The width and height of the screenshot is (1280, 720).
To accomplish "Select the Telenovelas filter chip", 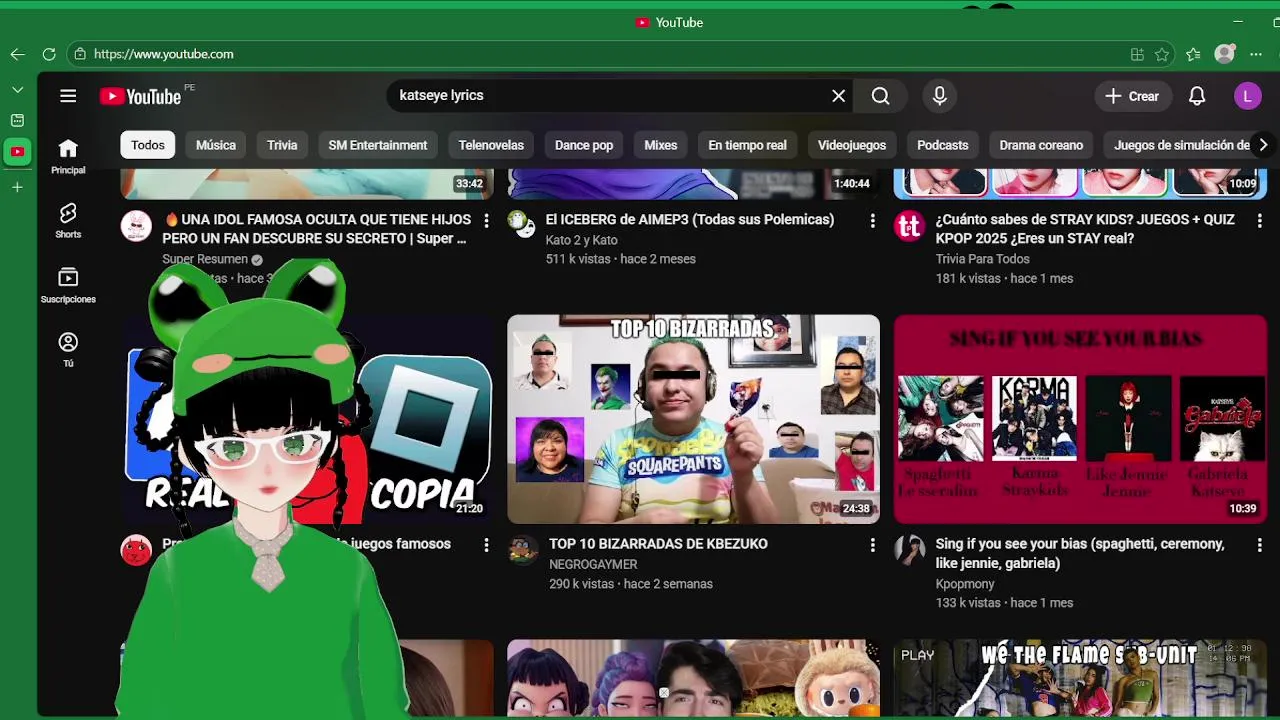I will [491, 145].
